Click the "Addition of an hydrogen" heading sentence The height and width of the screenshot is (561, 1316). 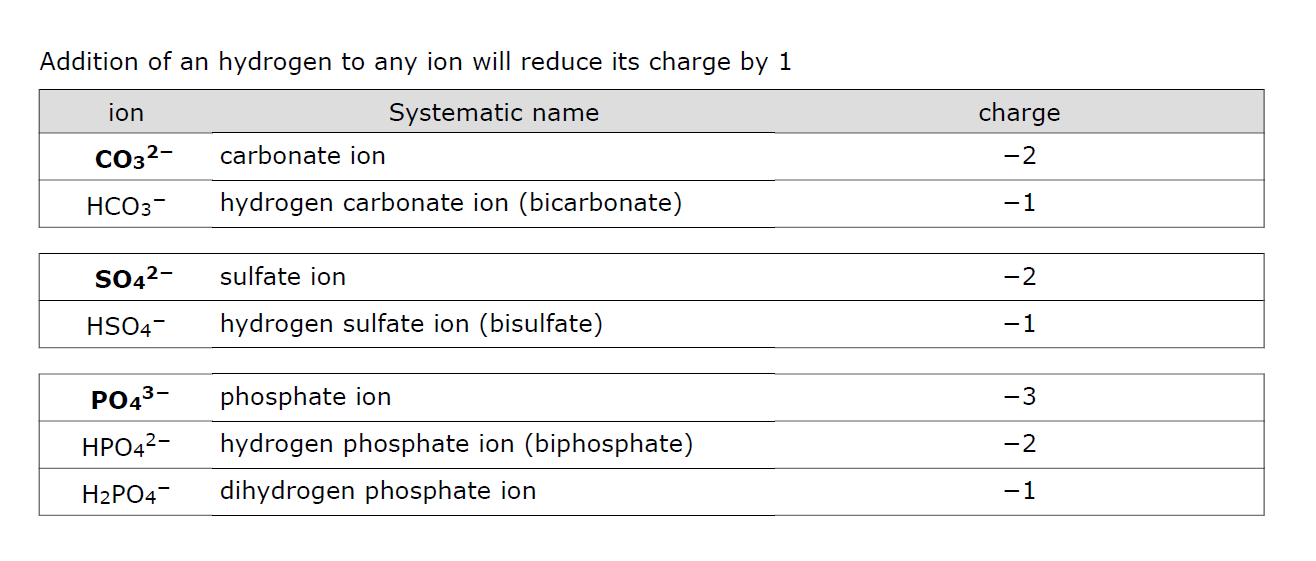point(415,62)
